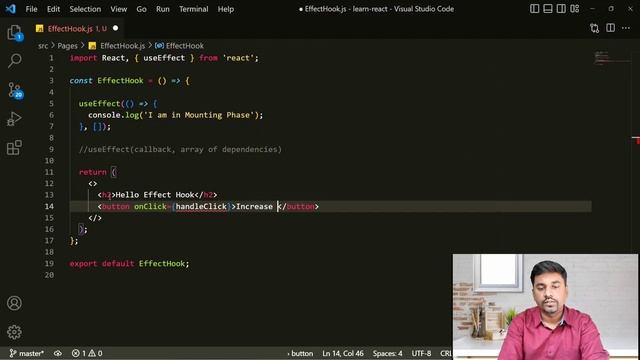Click the word 'Increase' in button text

coord(254,207)
